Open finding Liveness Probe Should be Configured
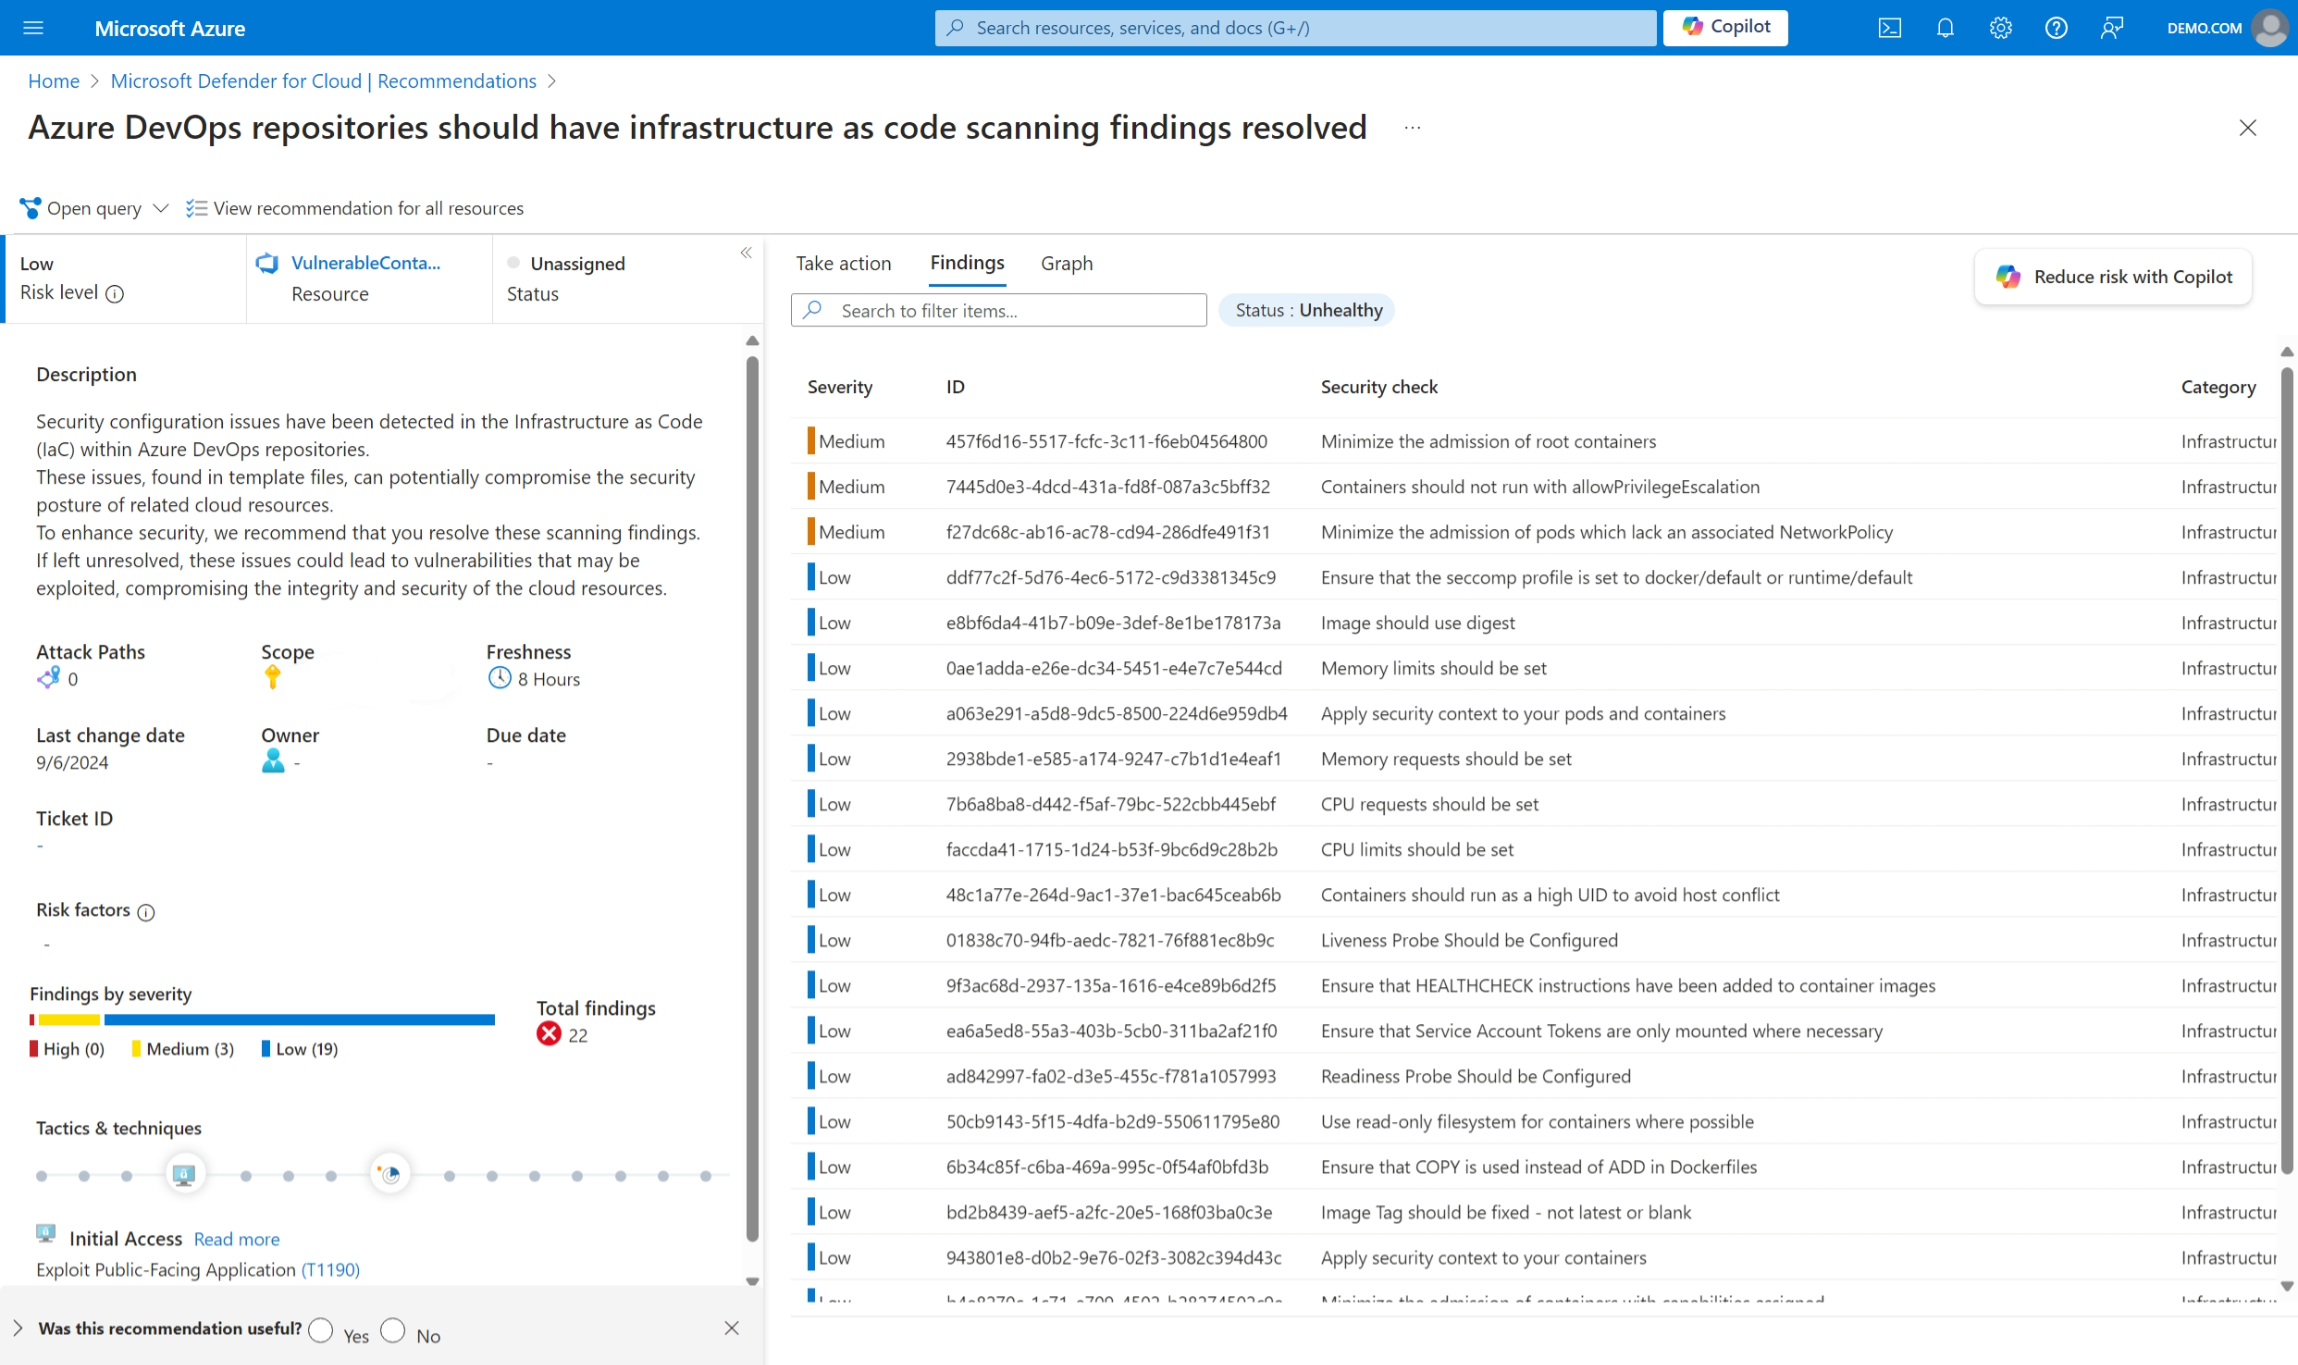The image size is (2298, 1365). pyautogui.click(x=1469, y=940)
